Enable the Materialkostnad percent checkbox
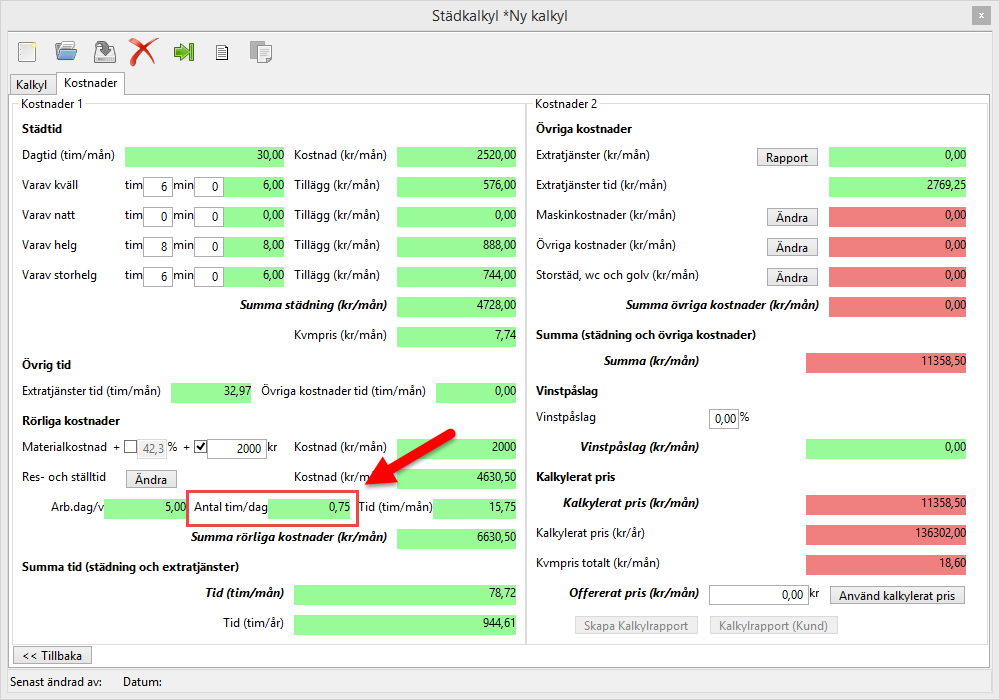 [130, 447]
